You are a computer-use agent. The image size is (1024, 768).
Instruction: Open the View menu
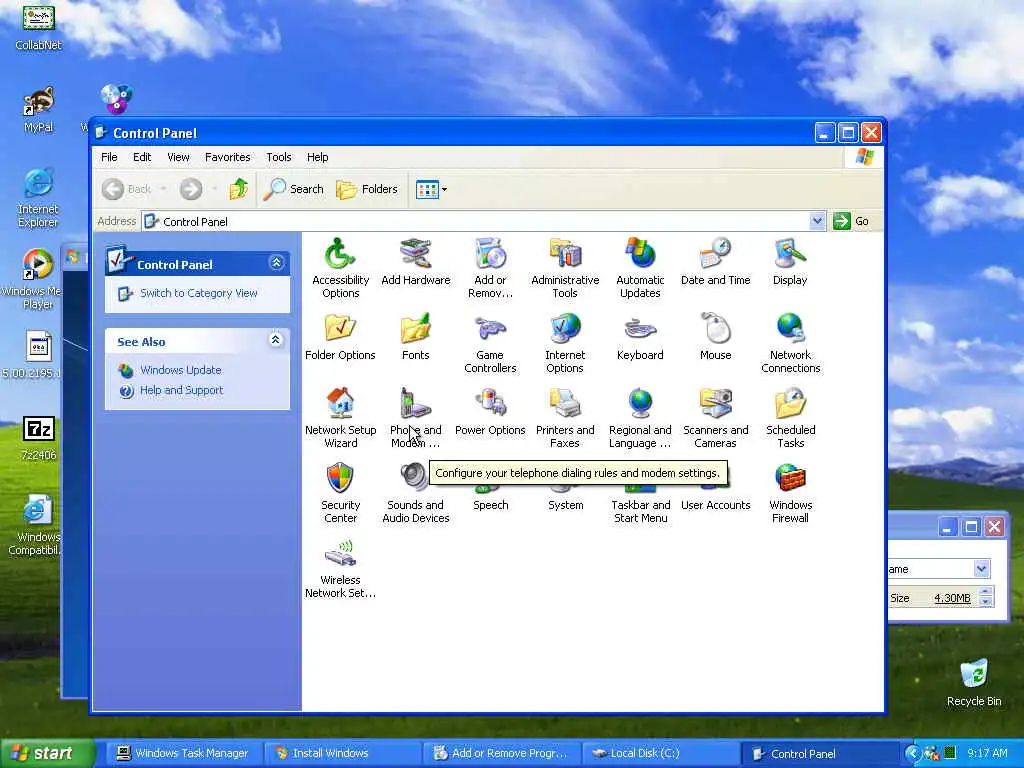178,157
